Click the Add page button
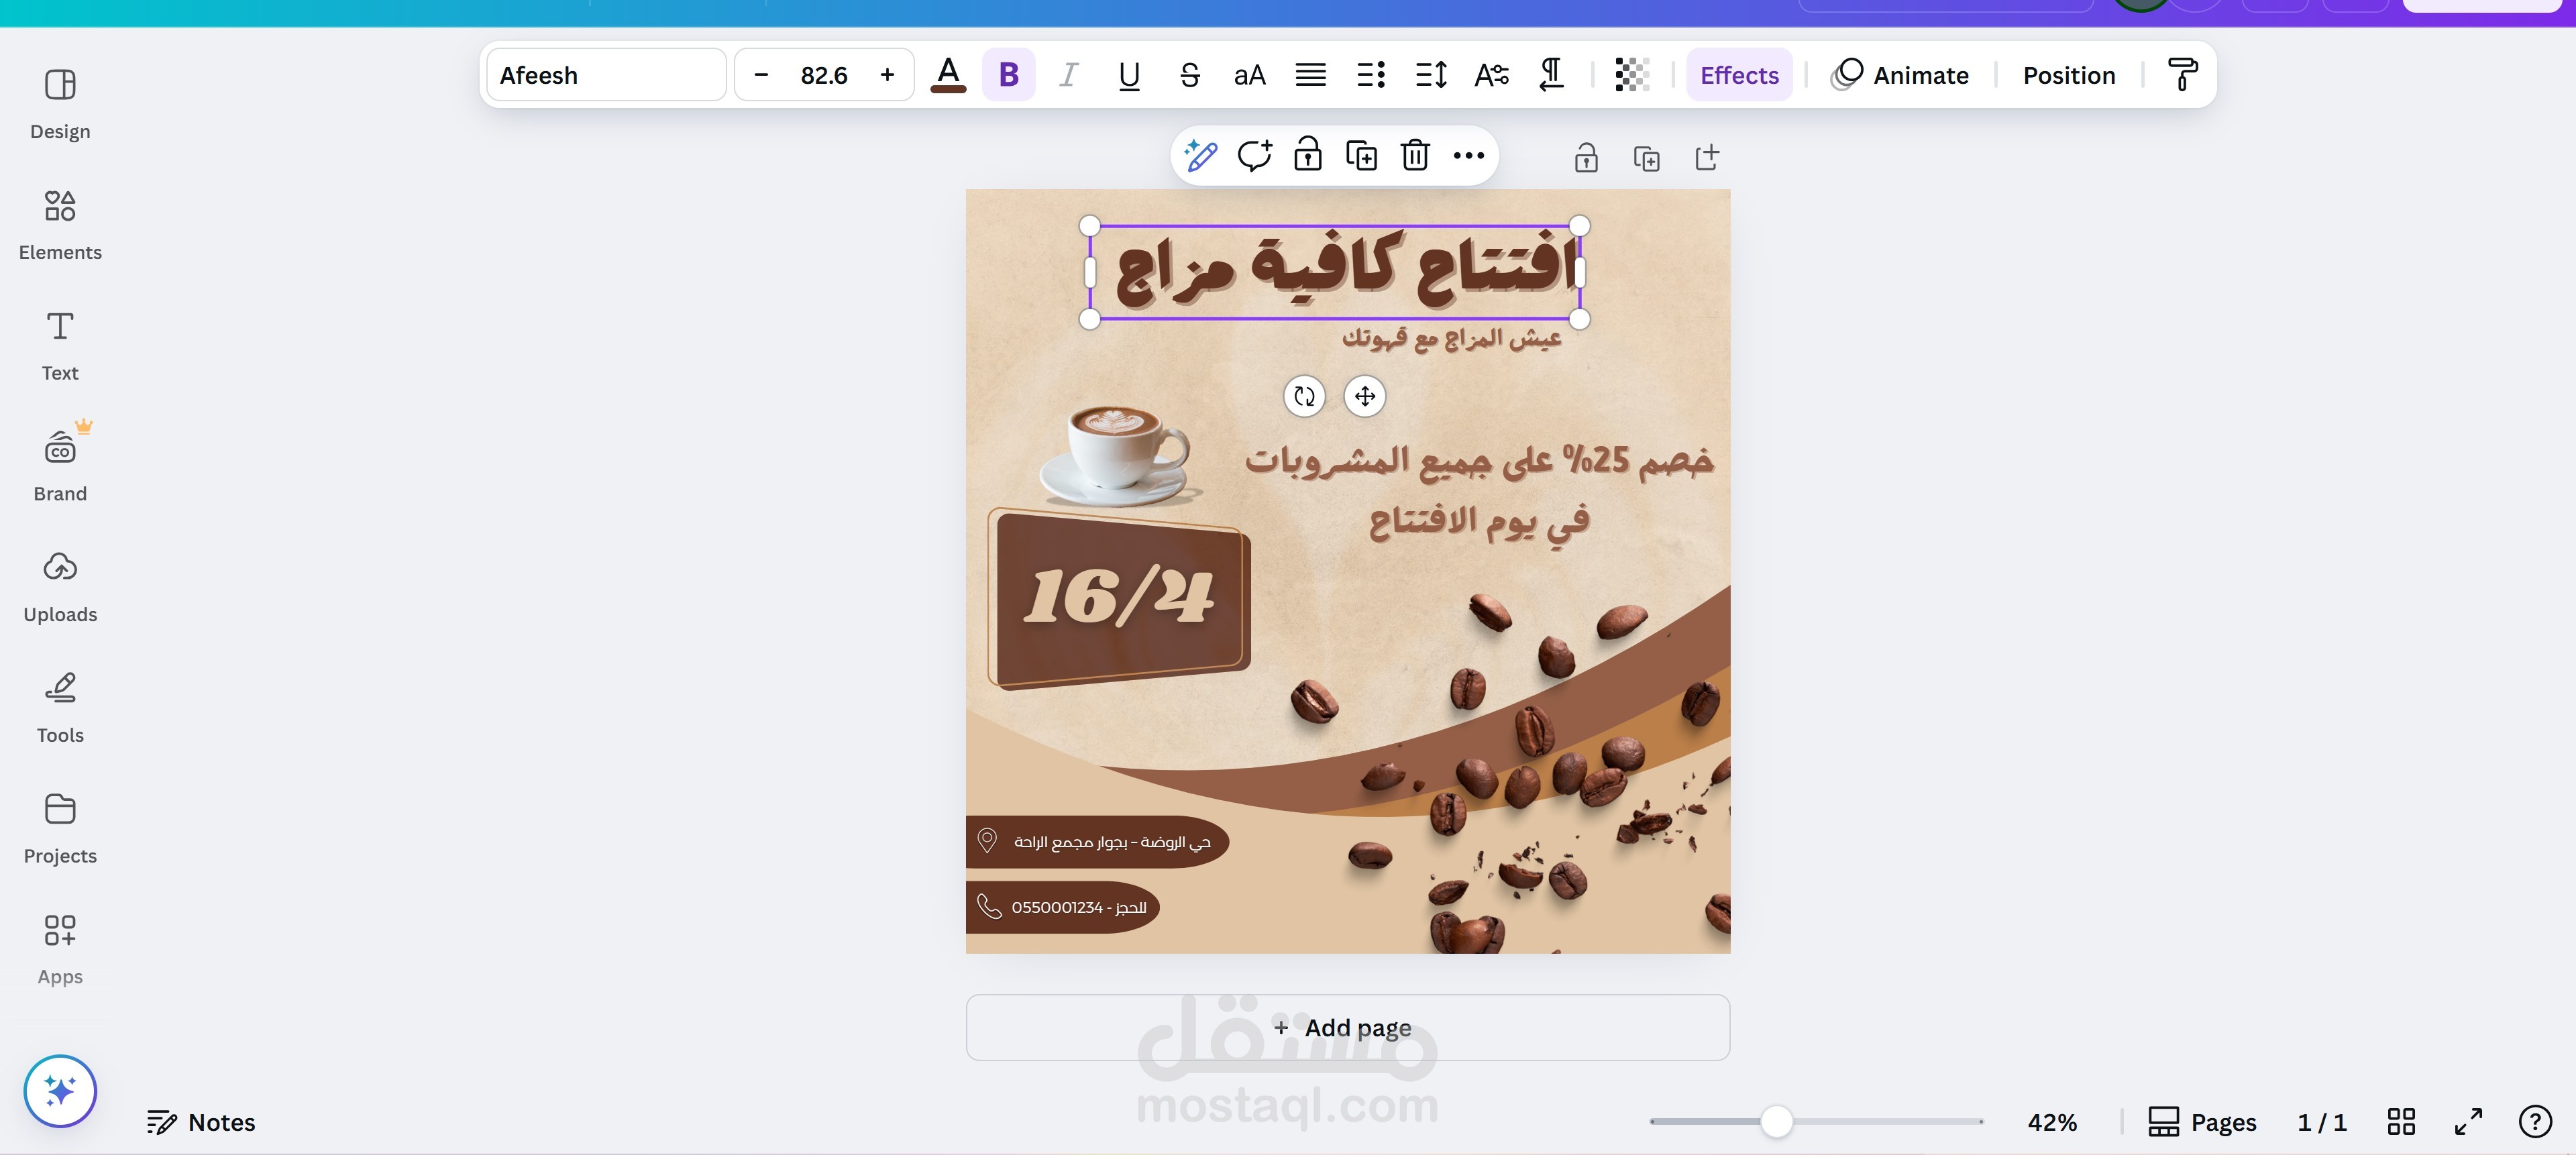The height and width of the screenshot is (1155, 2576). point(1347,1027)
